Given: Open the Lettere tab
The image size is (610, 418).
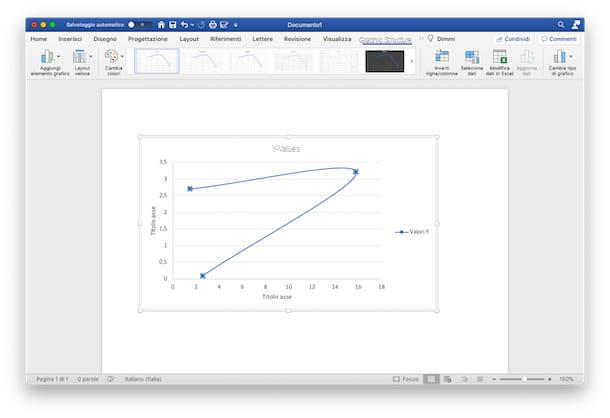Looking at the screenshot, I should coord(263,39).
